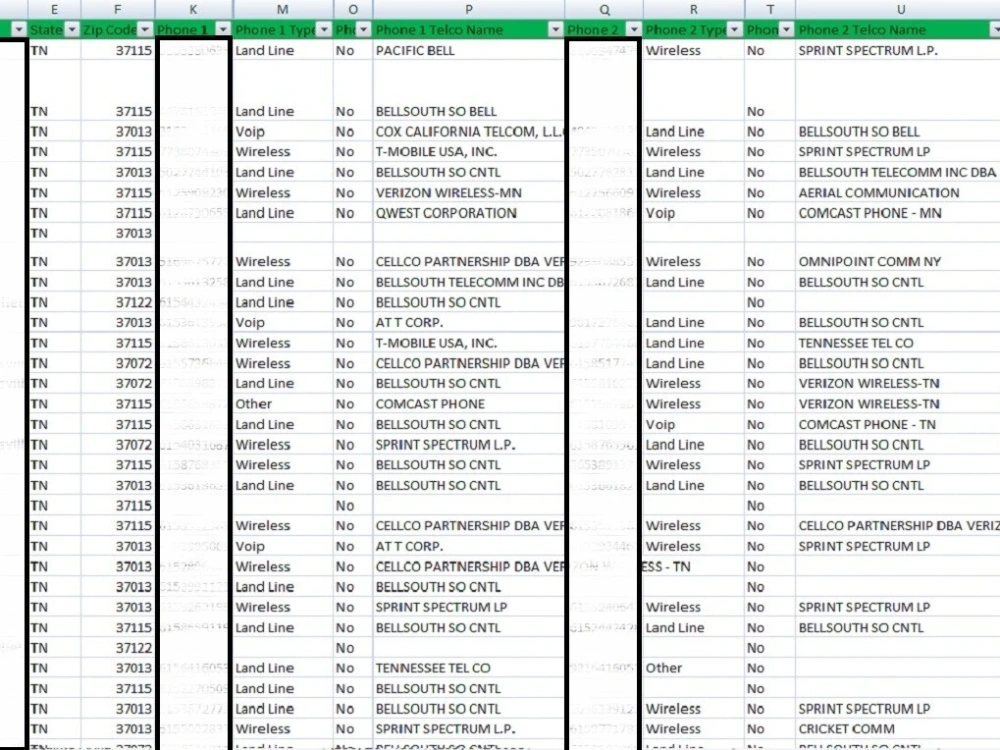Select 'TN' state cell in the PACIFIC BELL row

54,50
